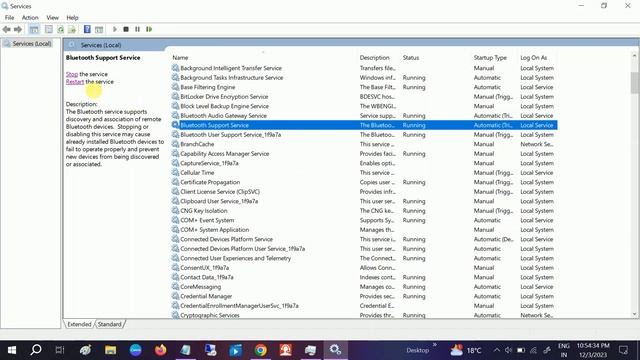Select CaptureService_1f9a7a row

(x=364, y=163)
